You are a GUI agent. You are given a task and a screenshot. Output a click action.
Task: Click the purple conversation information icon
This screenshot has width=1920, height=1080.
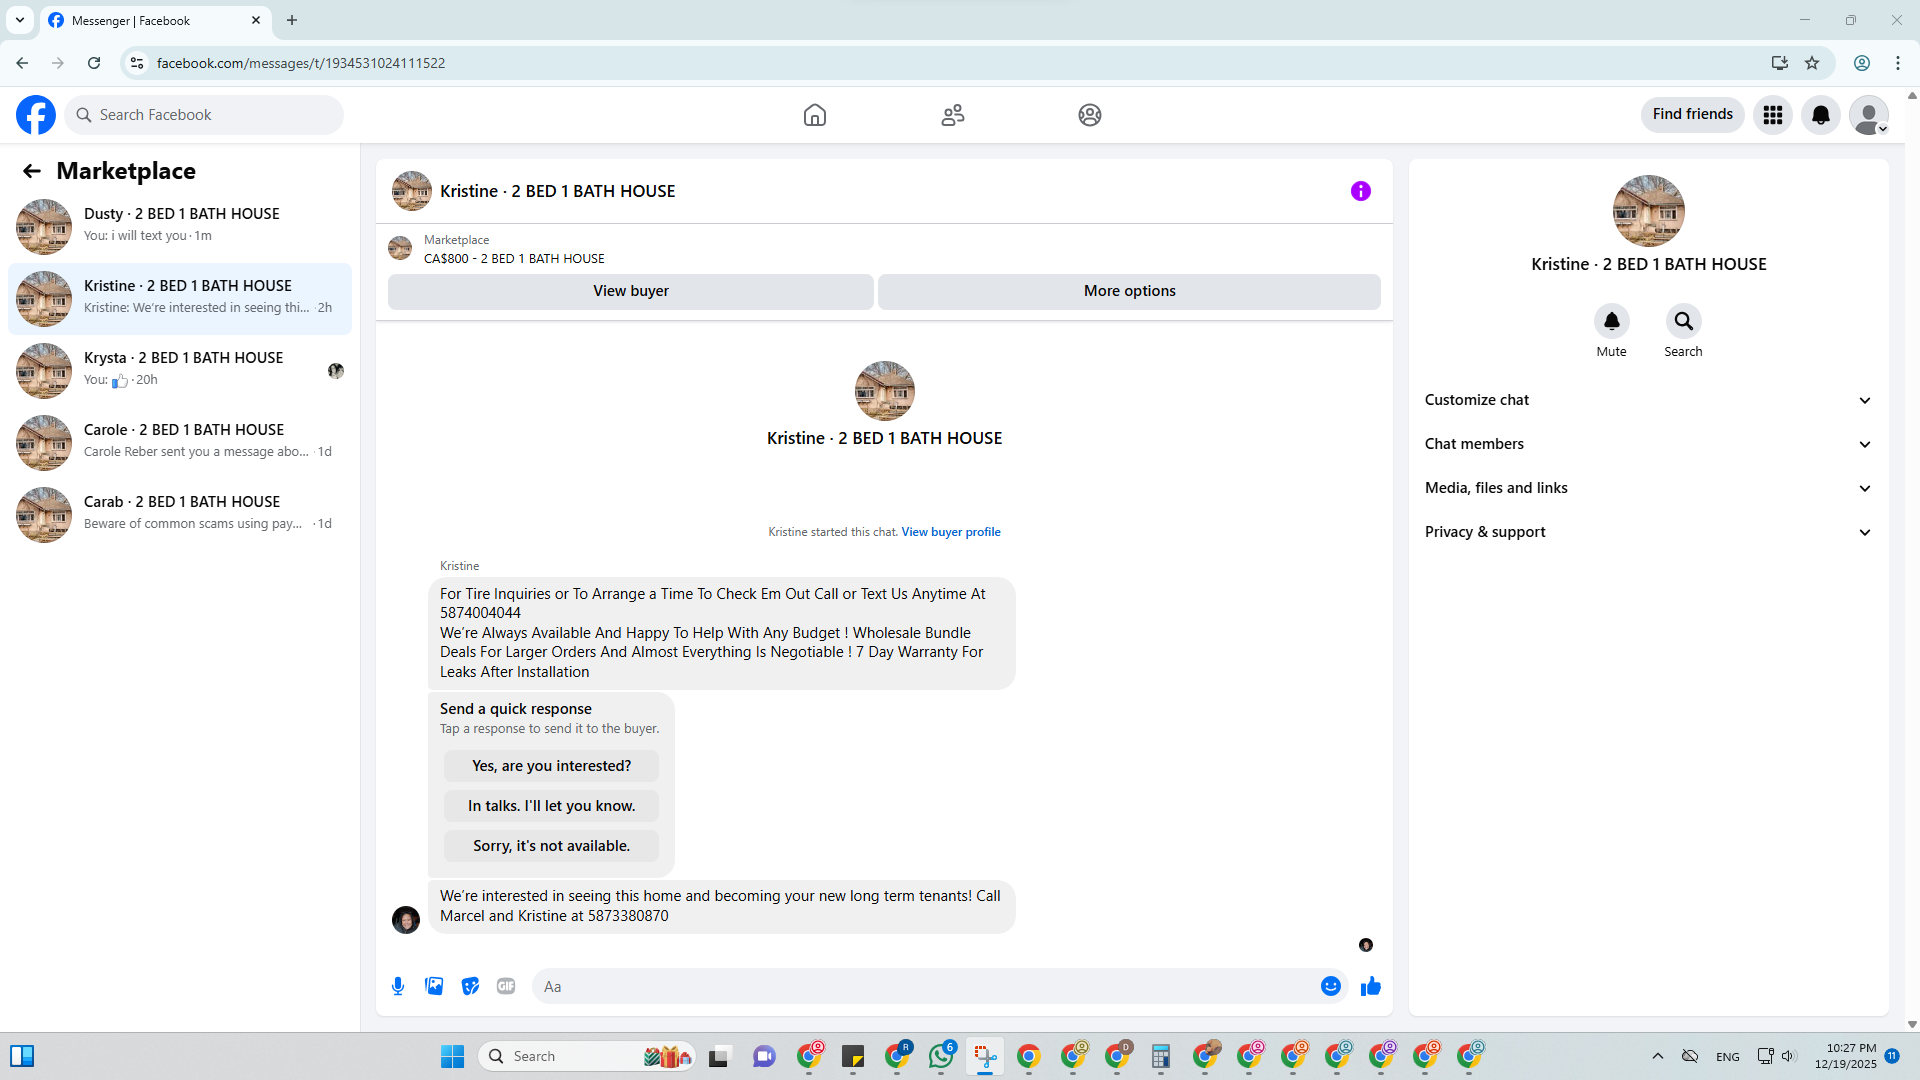[1360, 191]
